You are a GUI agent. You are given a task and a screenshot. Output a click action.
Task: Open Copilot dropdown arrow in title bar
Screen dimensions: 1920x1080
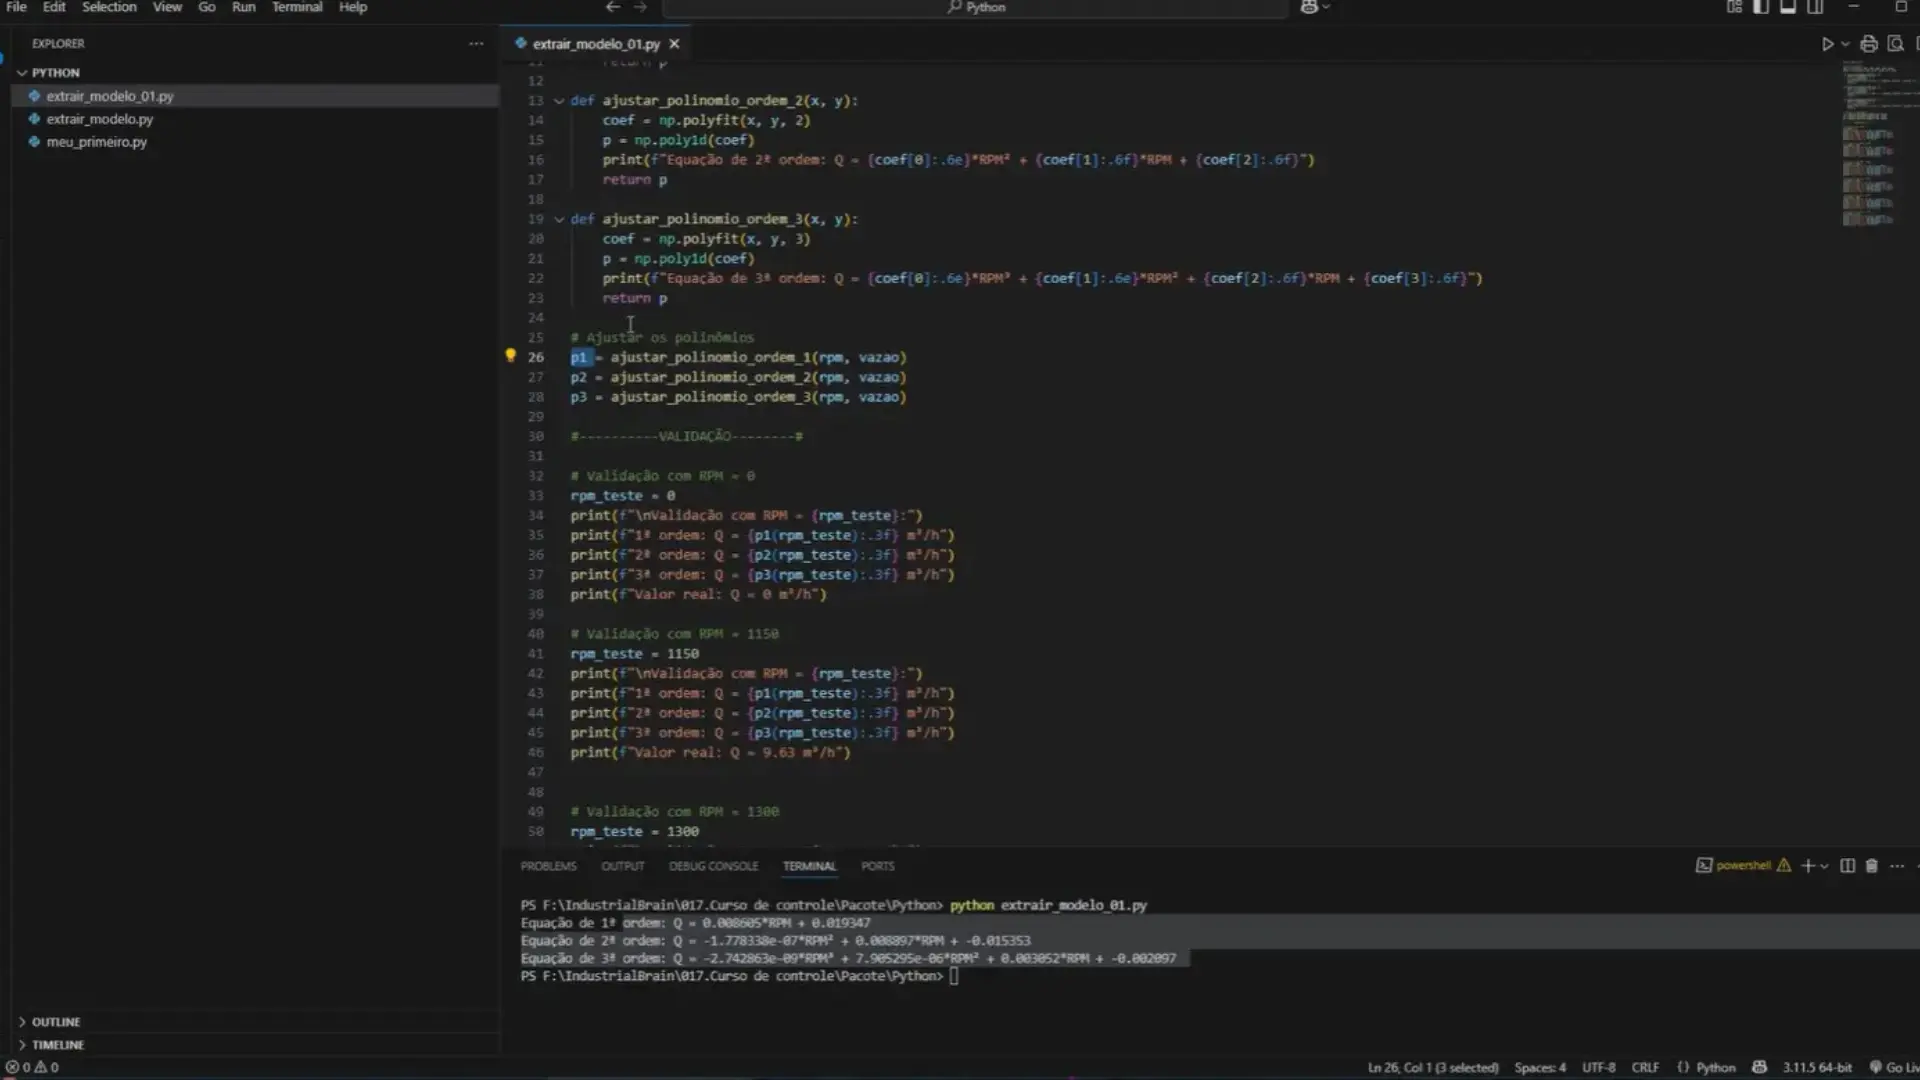click(x=1326, y=7)
